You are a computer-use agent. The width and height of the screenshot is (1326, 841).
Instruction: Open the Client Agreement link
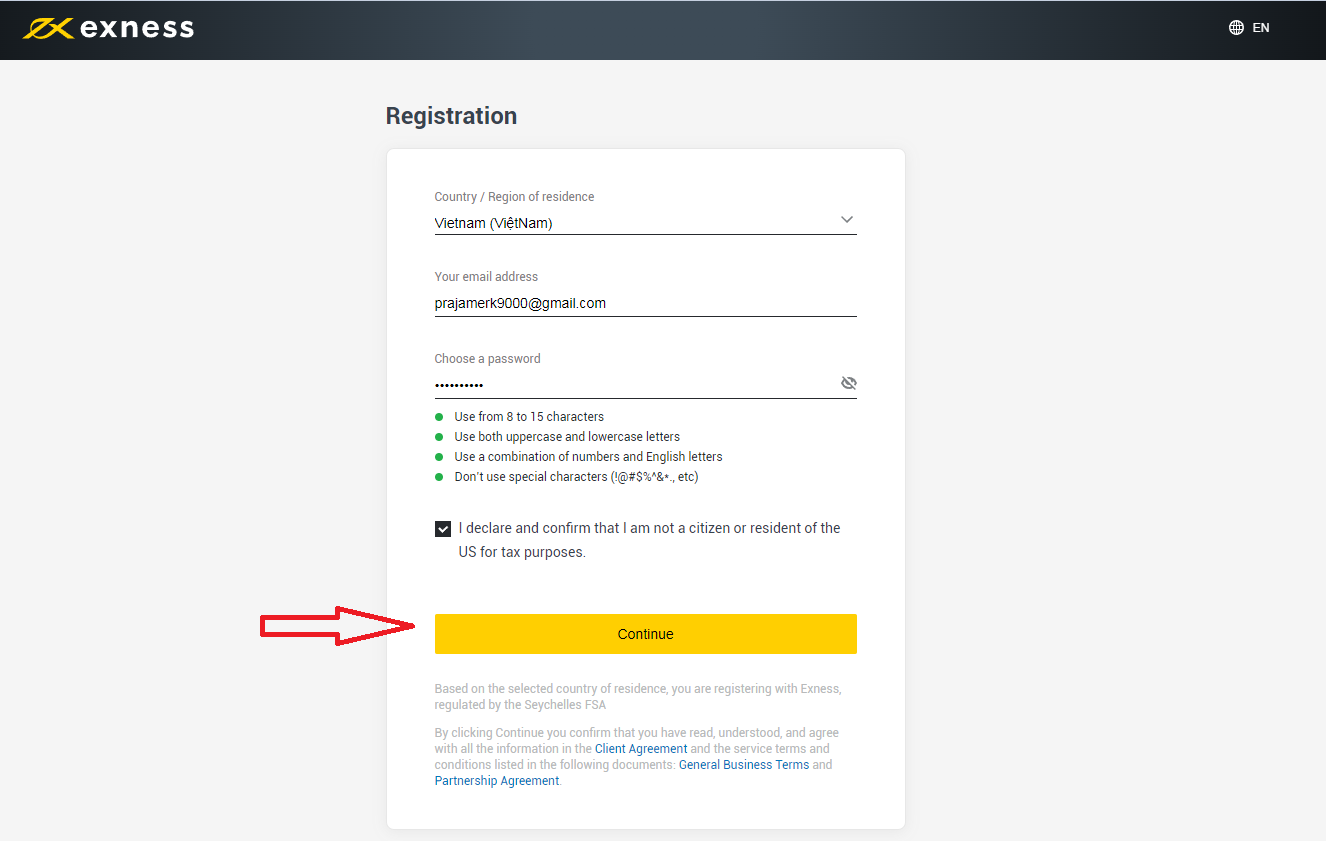click(x=641, y=748)
